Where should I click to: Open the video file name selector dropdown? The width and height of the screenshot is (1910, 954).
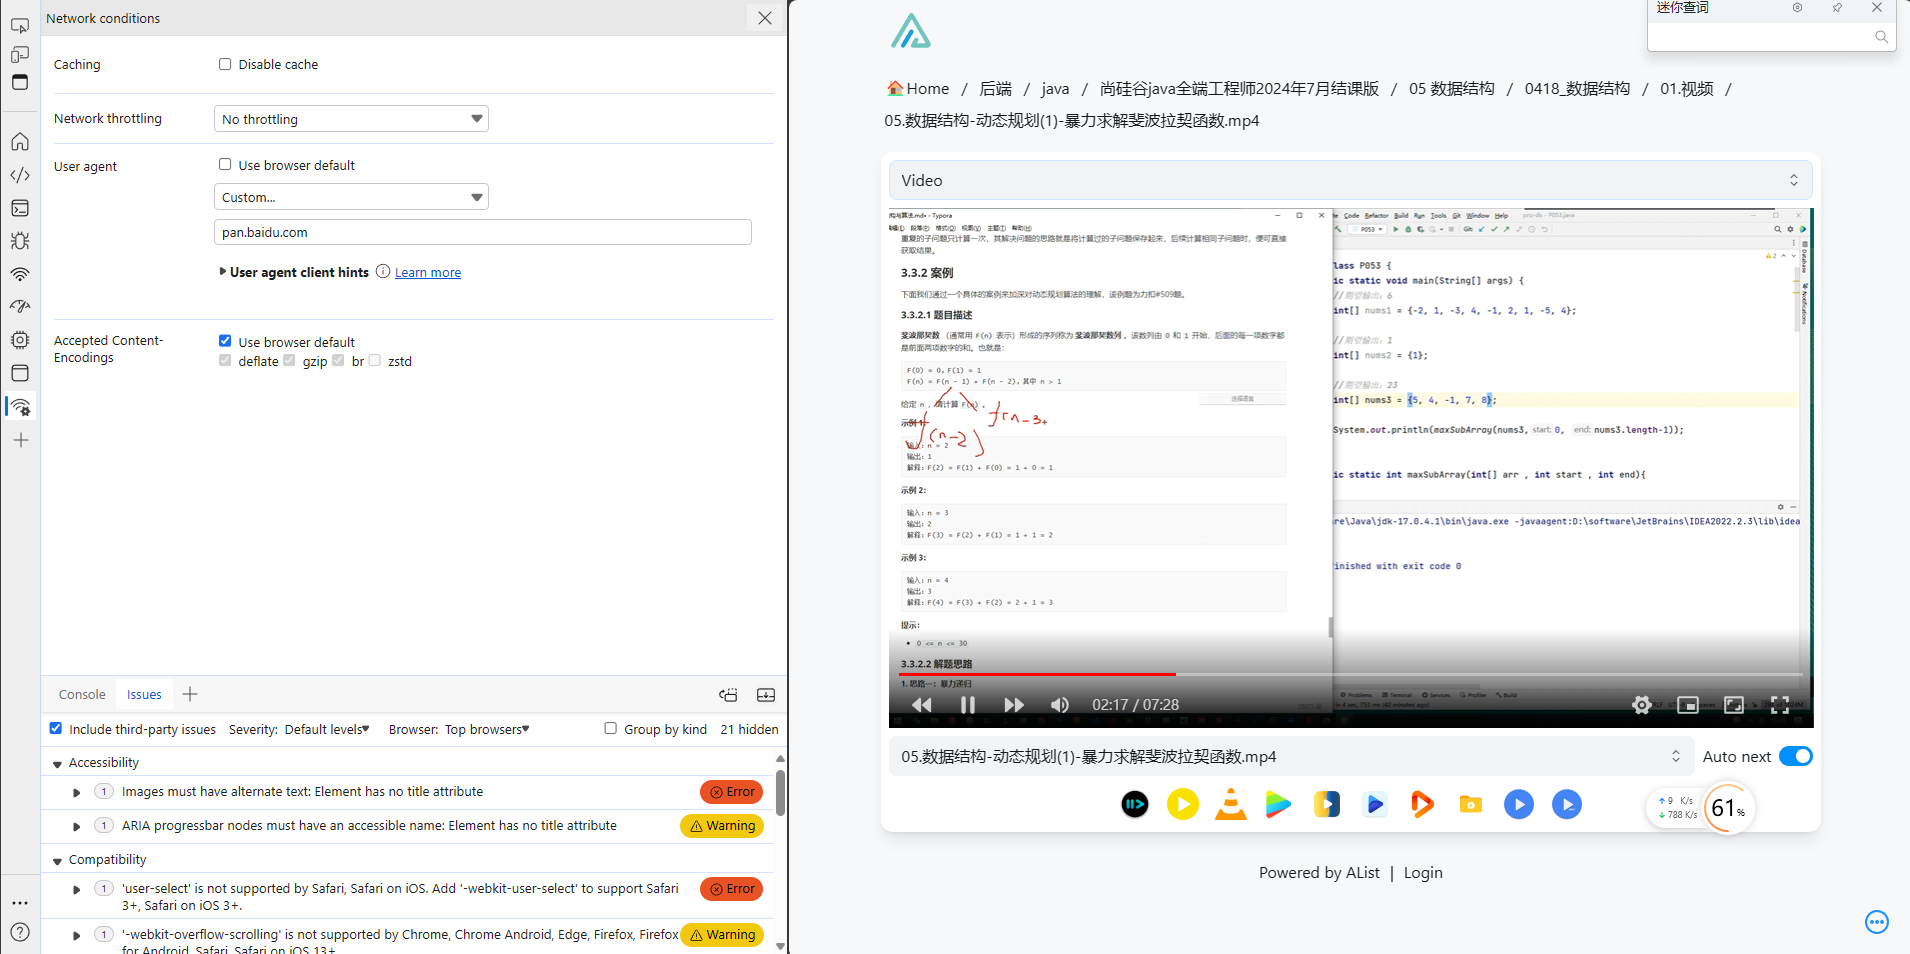tap(1291, 756)
